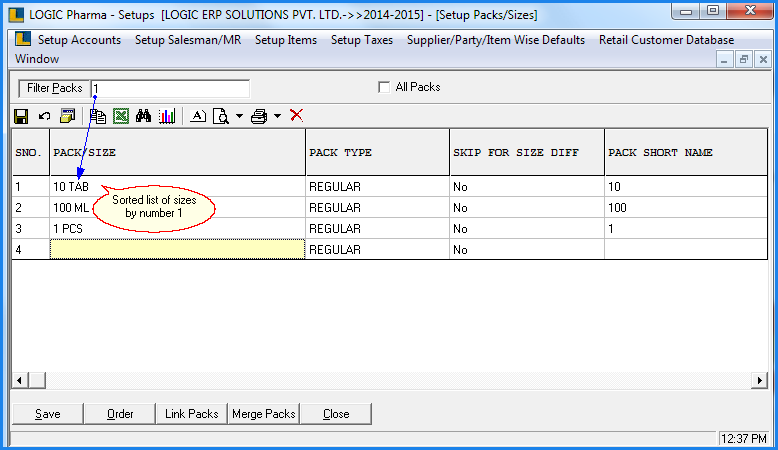This screenshot has height=450, width=778.
Task: Open print preview magnifier page icon
Action: click(x=220, y=117)
